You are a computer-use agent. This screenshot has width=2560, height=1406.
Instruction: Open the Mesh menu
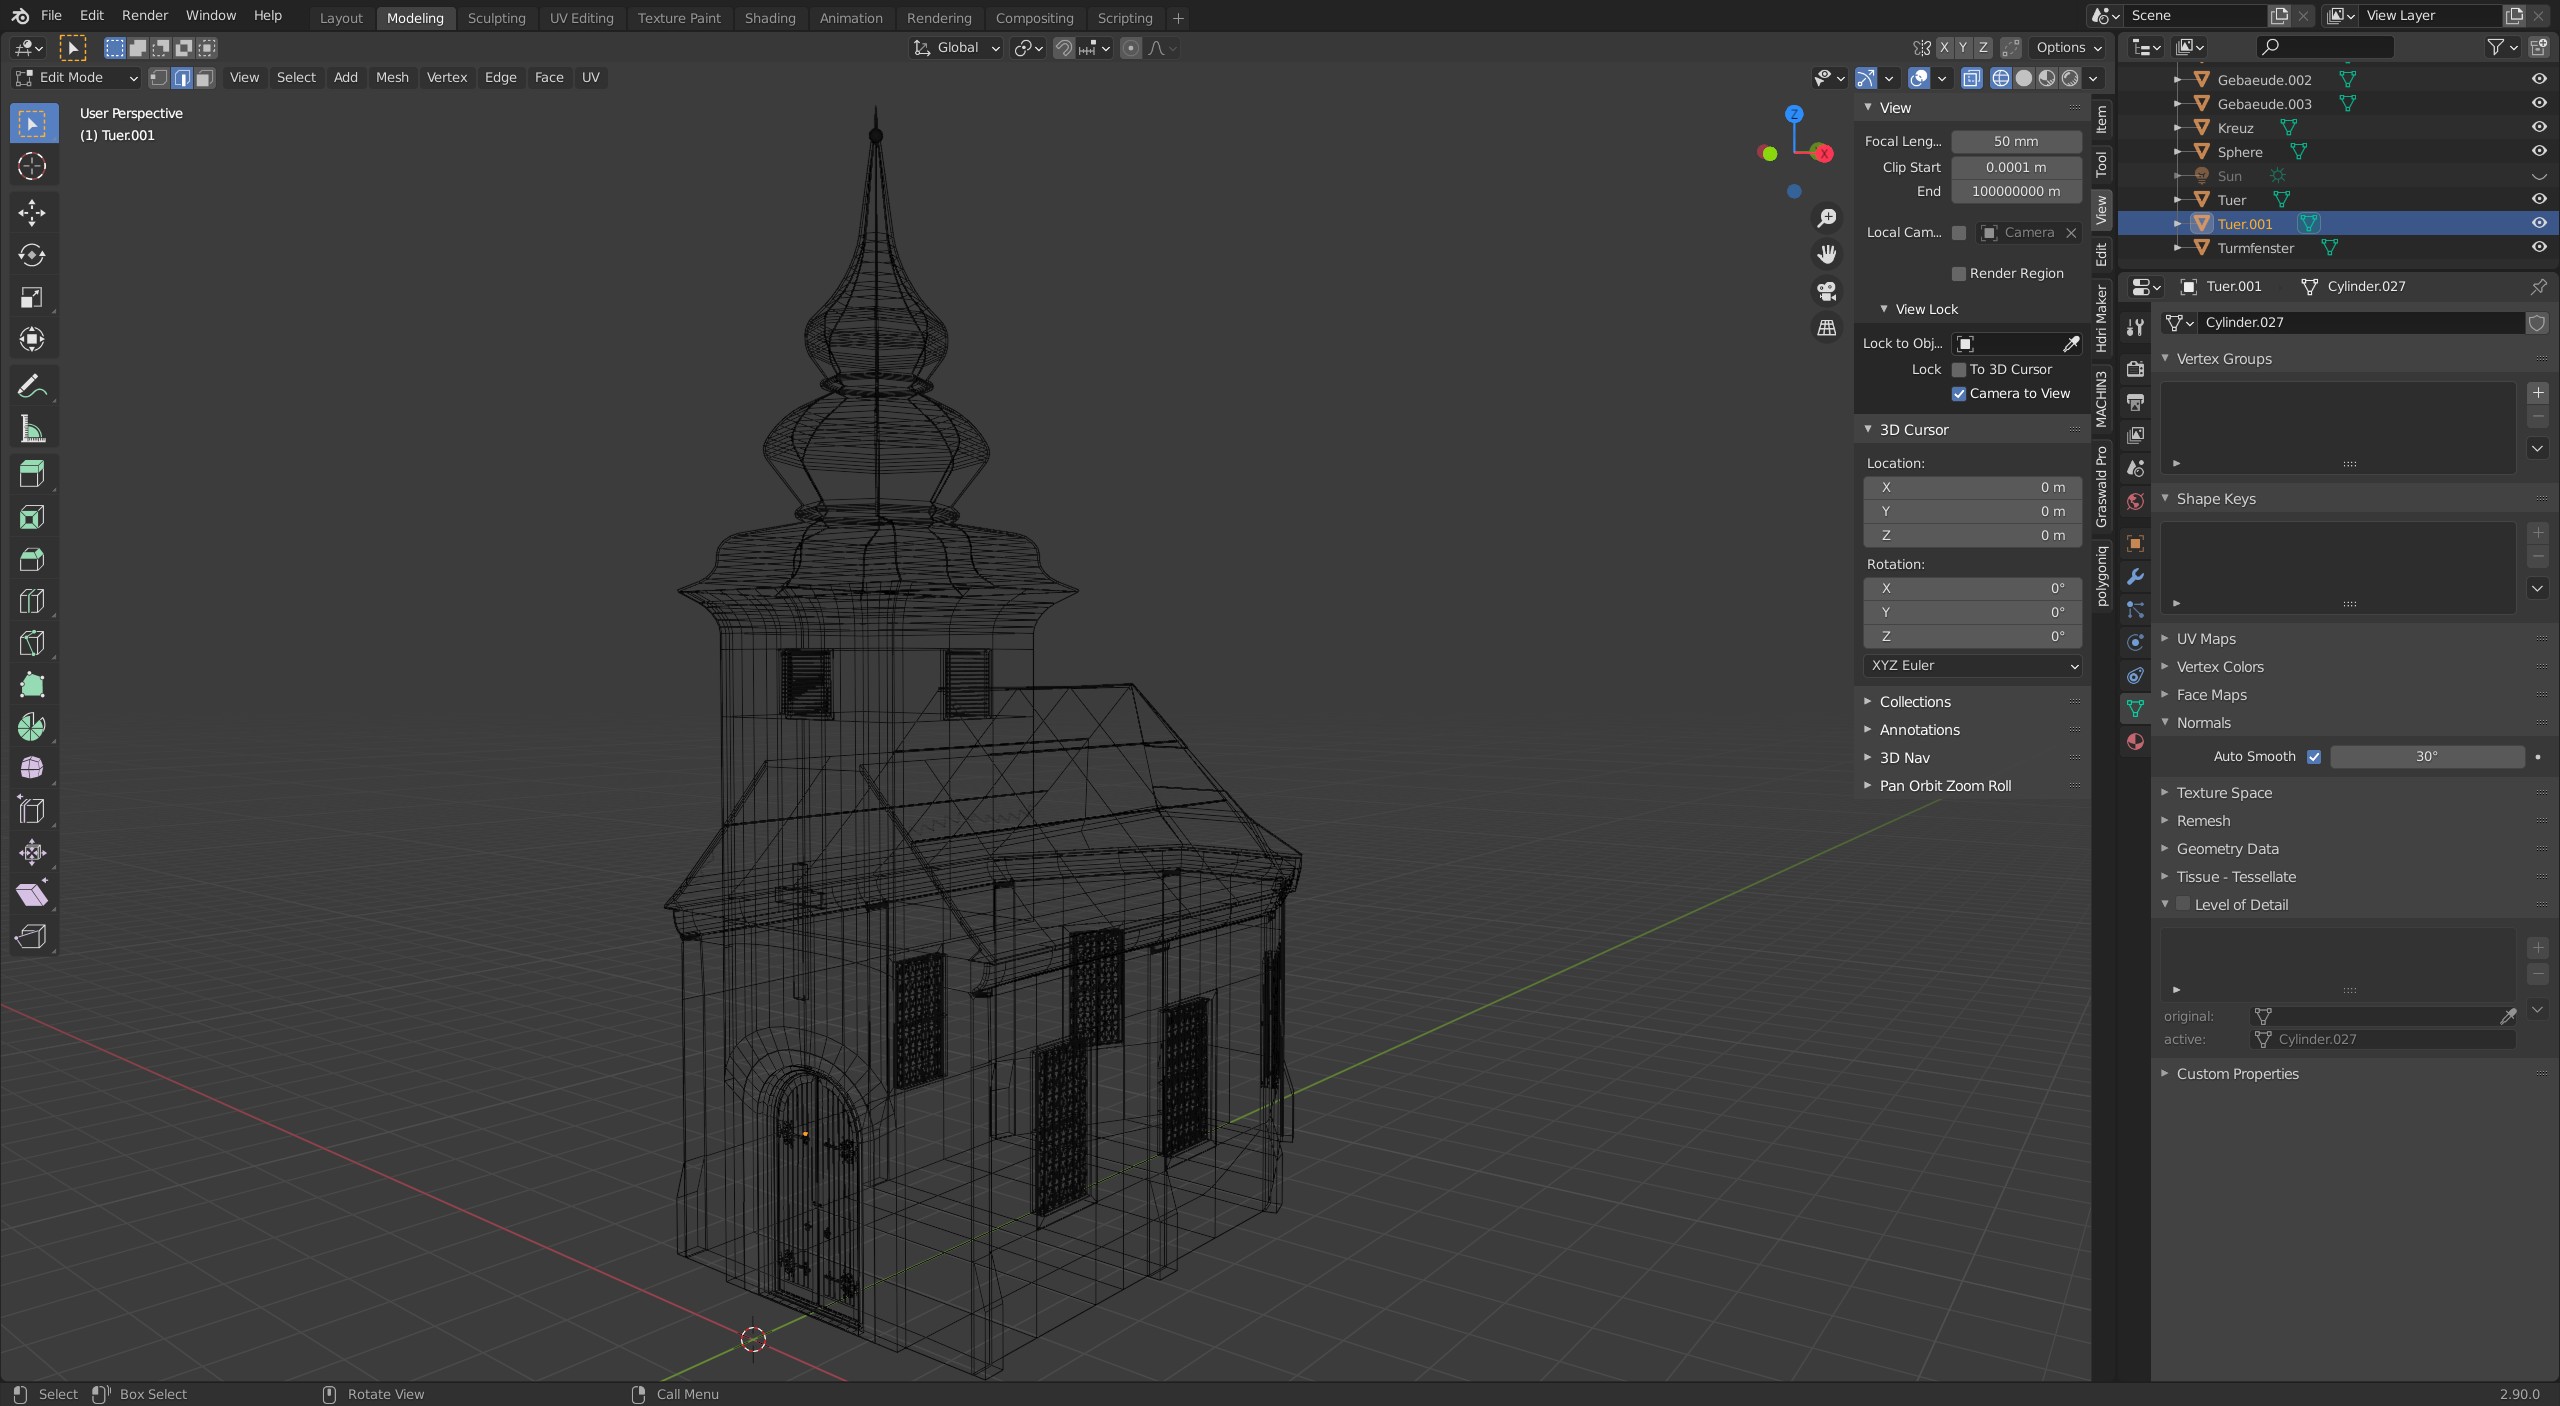coord(392,78)
